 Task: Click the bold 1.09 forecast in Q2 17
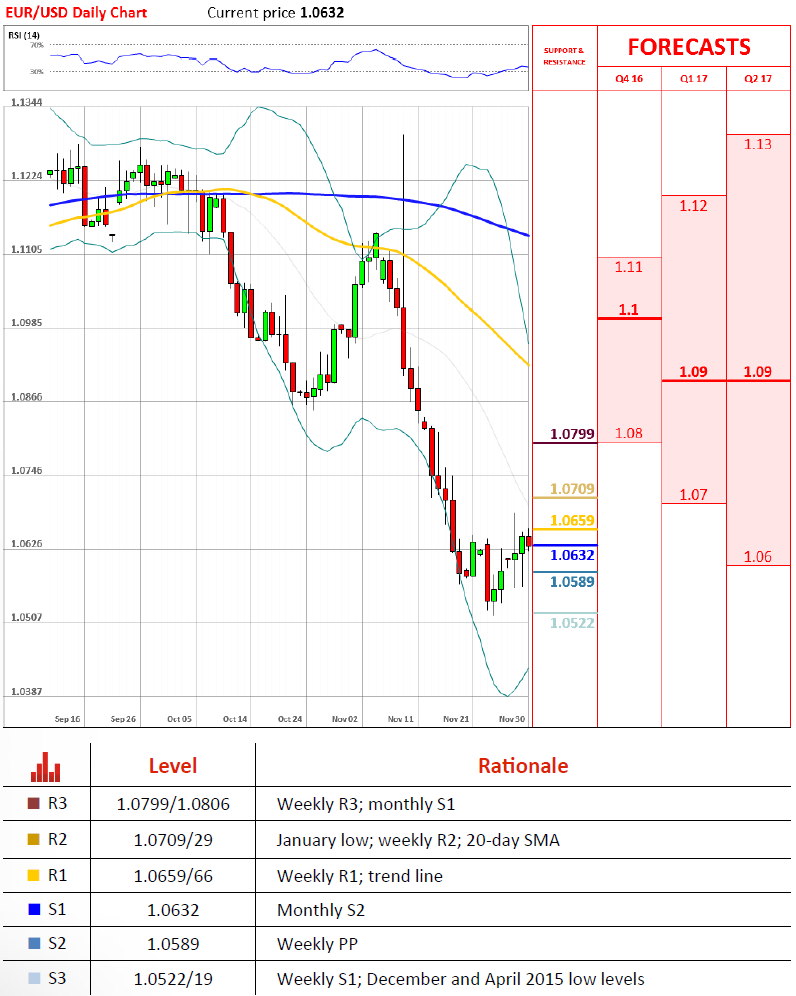(x=758, y=372)
